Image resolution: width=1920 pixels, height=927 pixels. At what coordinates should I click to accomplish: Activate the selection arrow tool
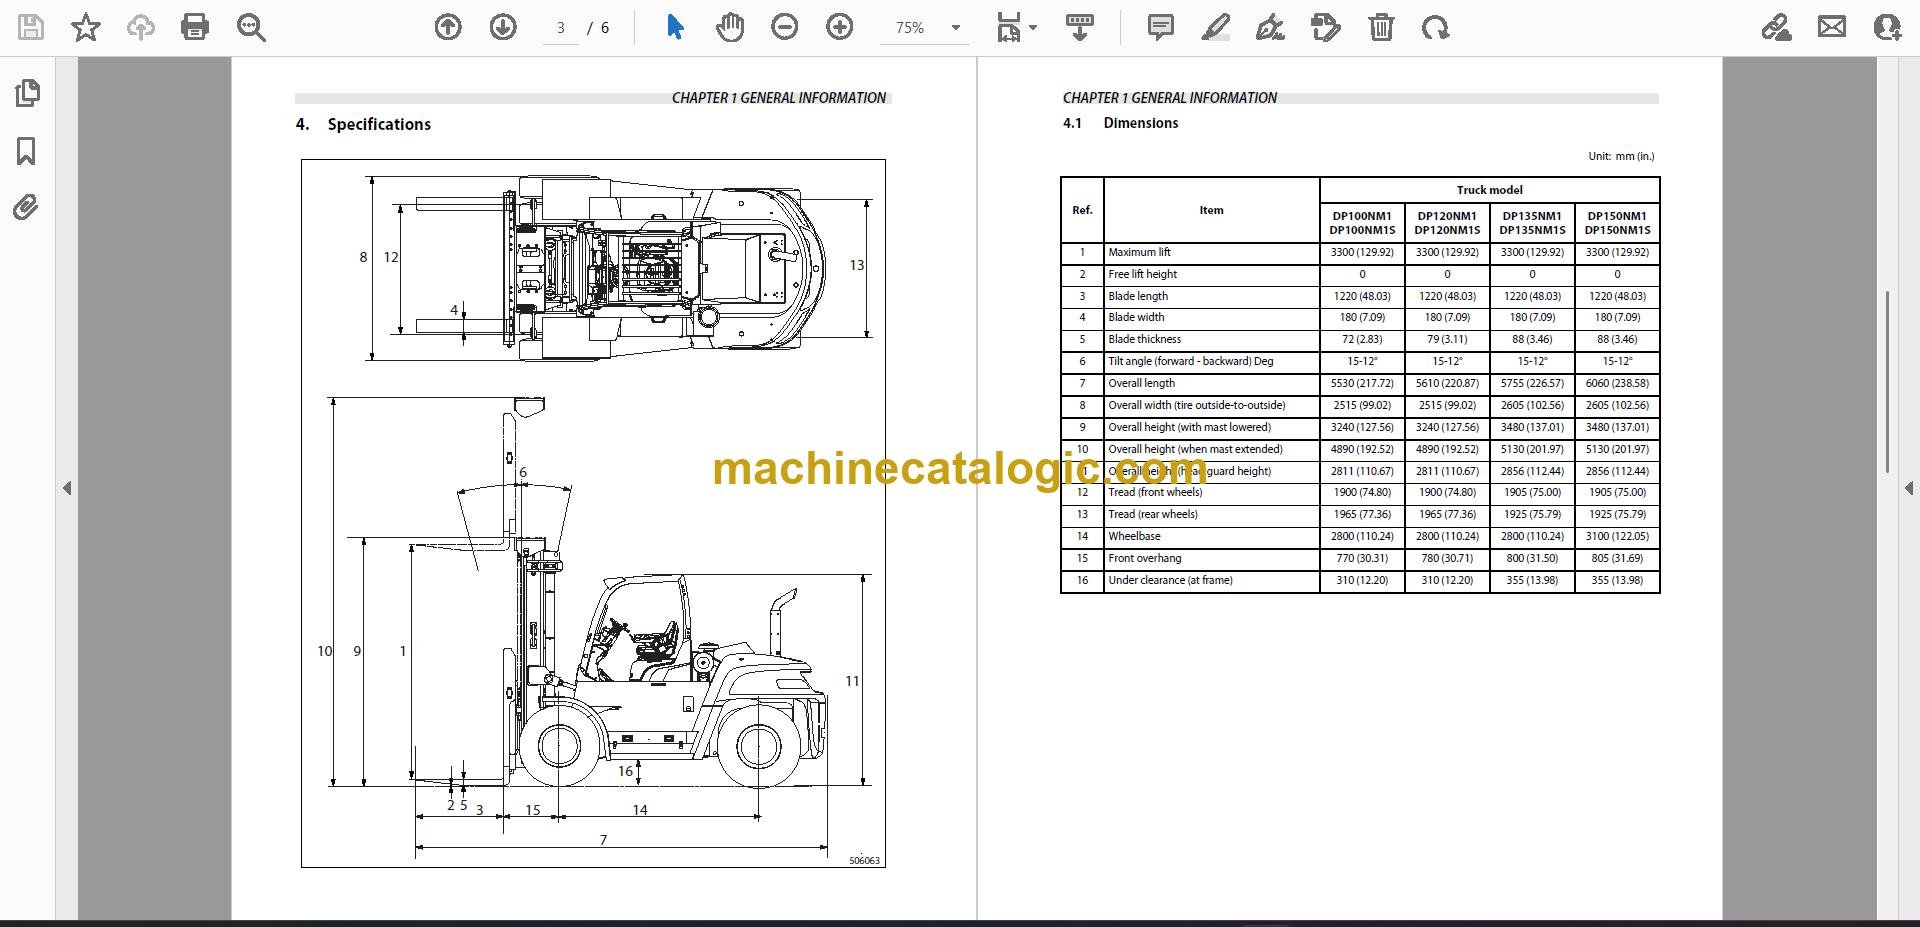click(x=675, y=28)
